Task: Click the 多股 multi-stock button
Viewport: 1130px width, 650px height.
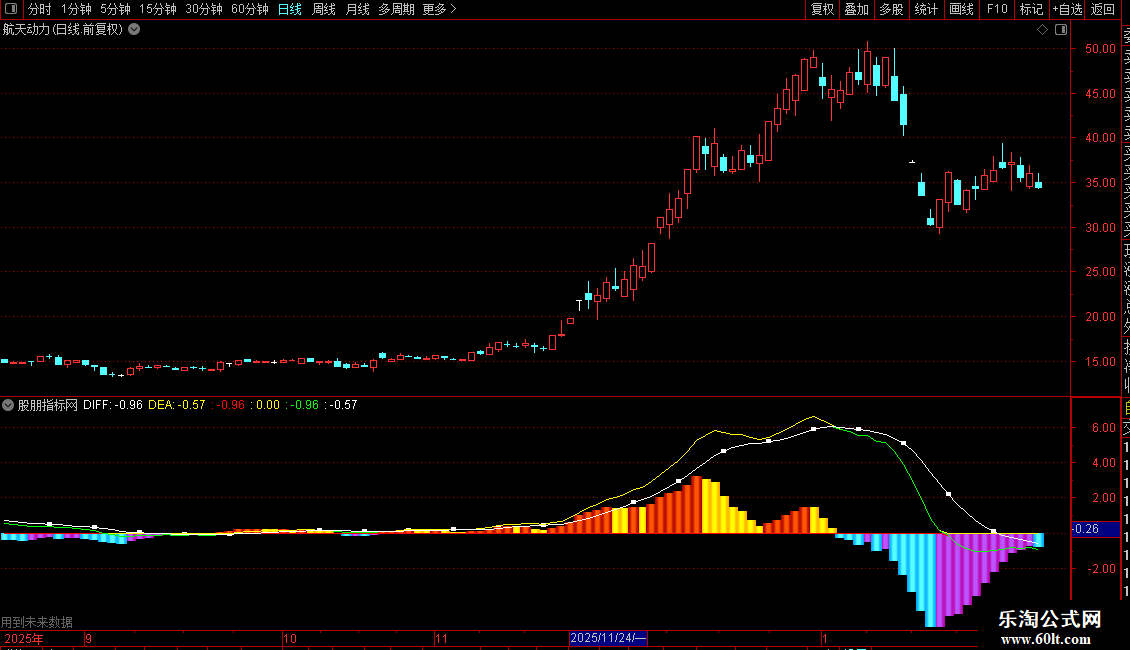Action: coord(891,9)
